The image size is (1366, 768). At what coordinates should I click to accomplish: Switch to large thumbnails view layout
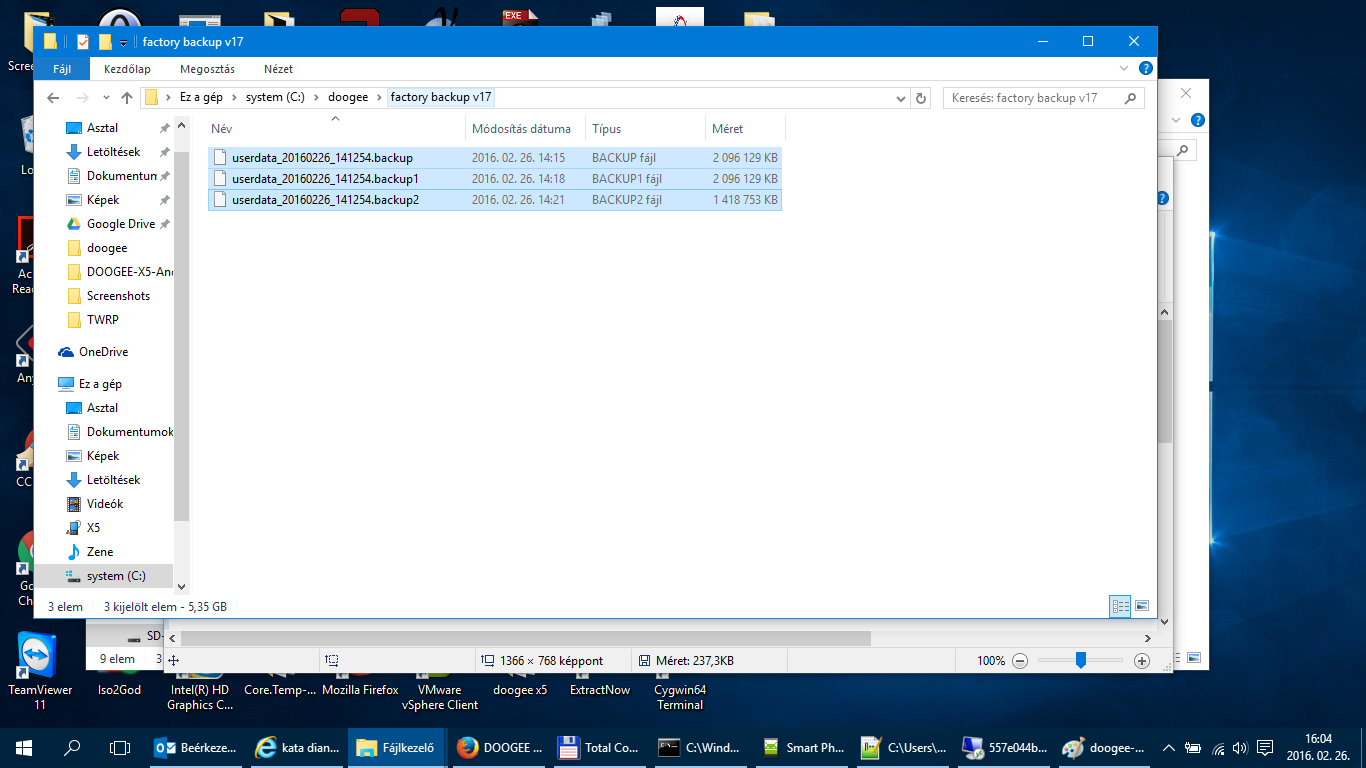pyautogui.click(x=1142, y=606)
